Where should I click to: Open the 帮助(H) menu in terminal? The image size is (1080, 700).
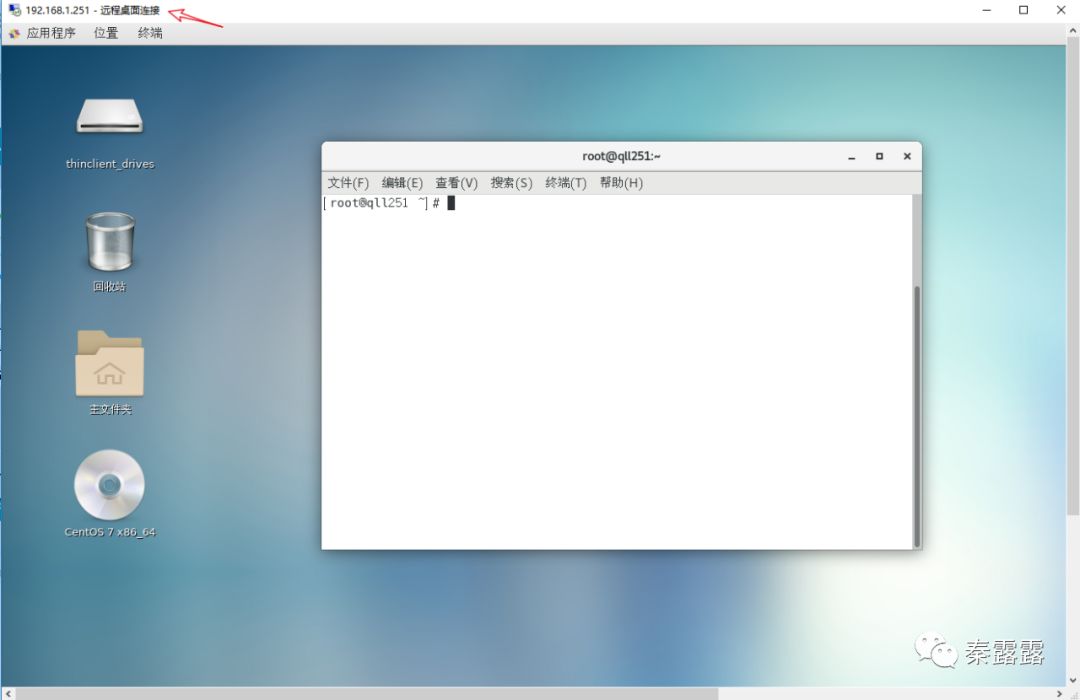tap(621, 183)
